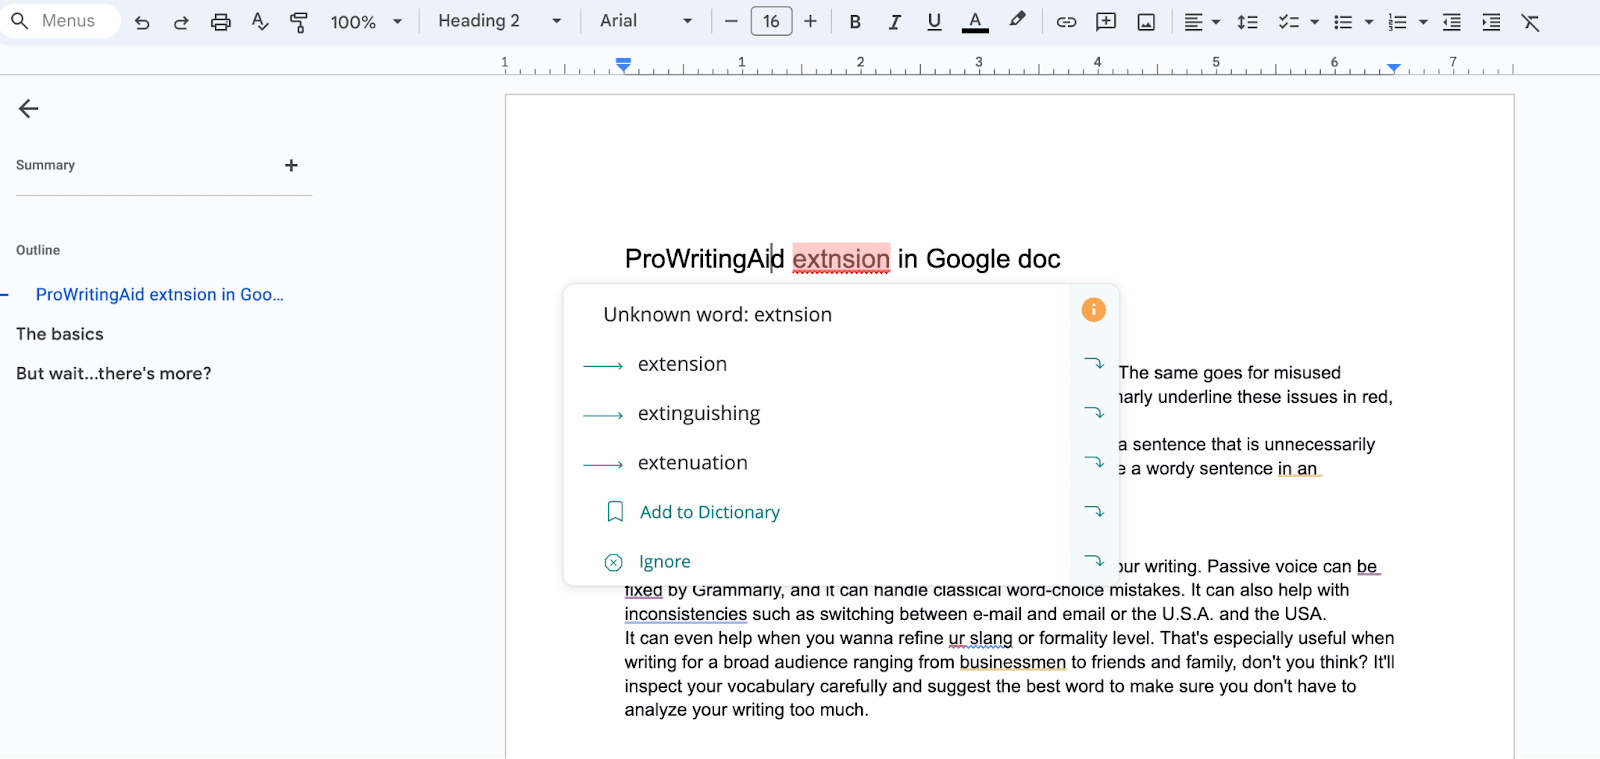Go to ProWritingAid extnsion heading in outline
The image size is (1600, 759).
click(160, 295)
